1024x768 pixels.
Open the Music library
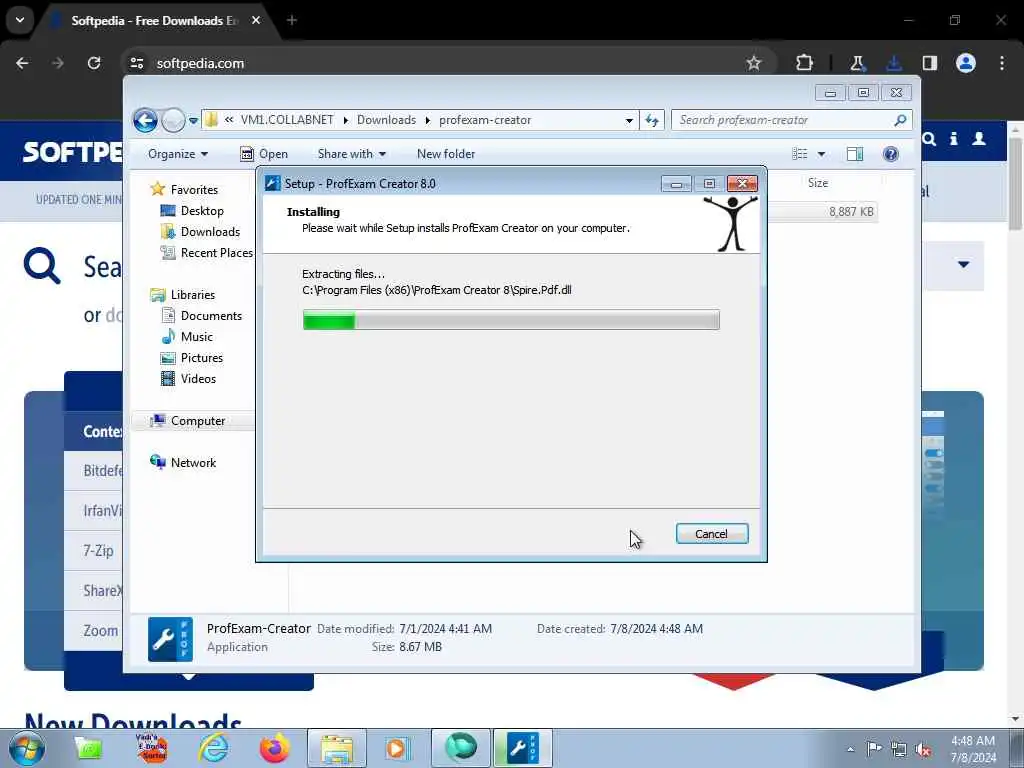click(x=197, y=336)
